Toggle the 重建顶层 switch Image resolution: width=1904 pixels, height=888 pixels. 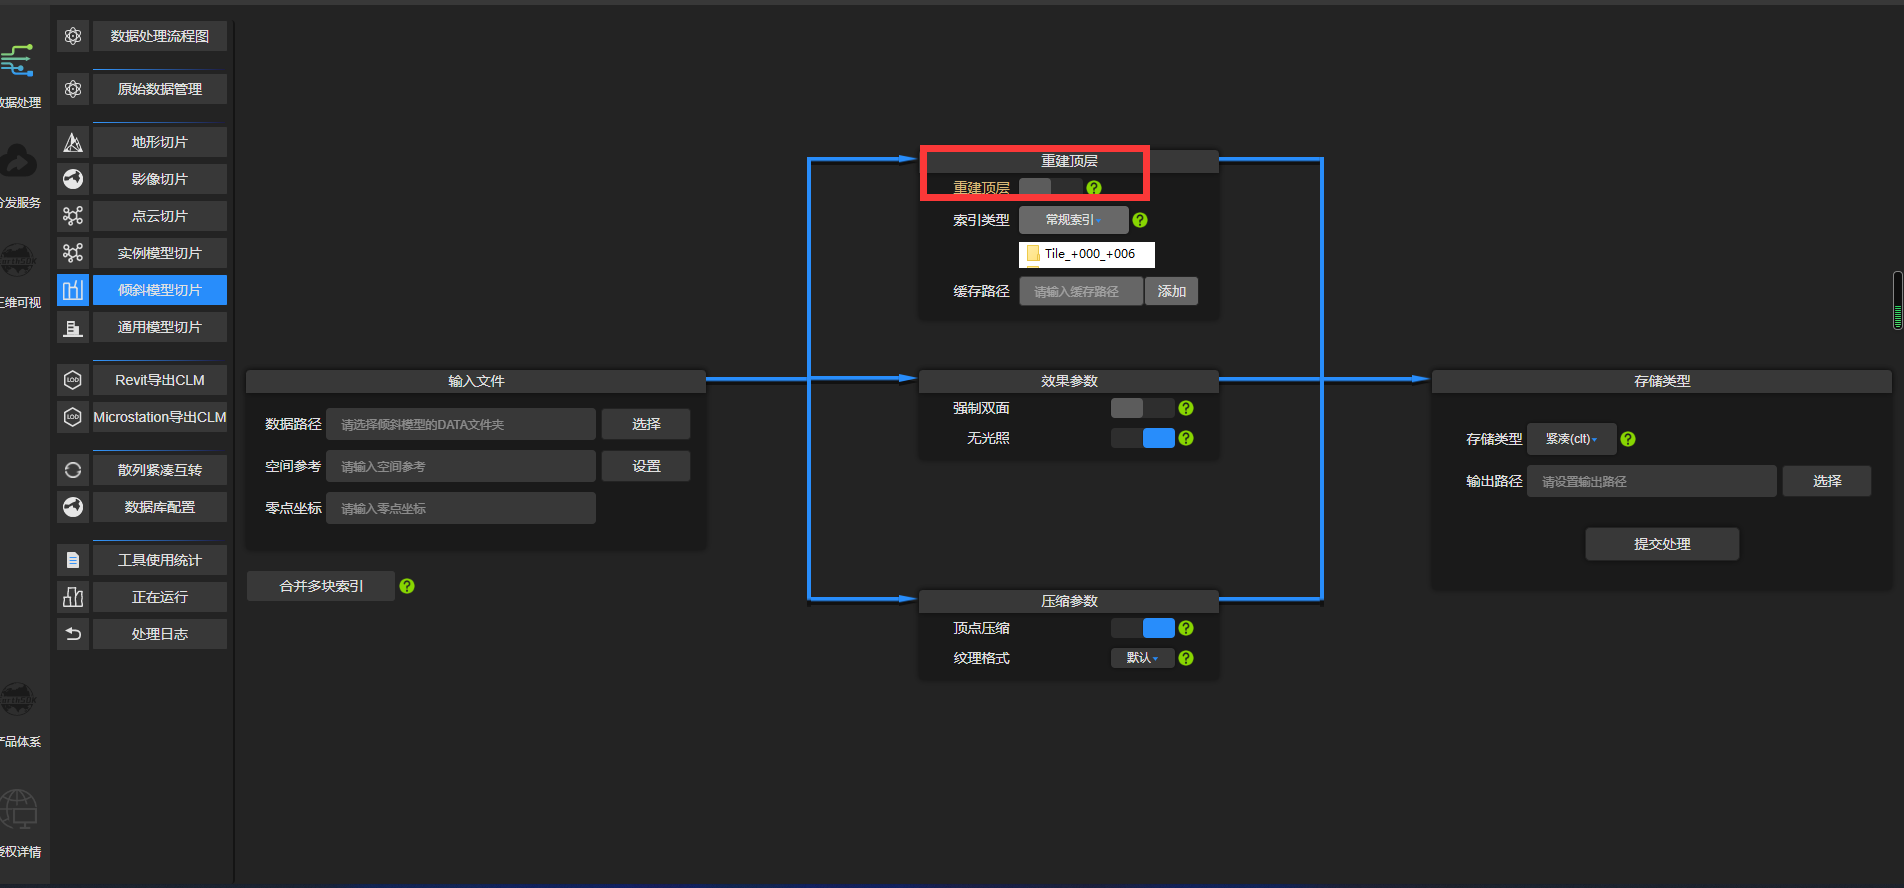pyautogui.click(x=1050, y=187)
